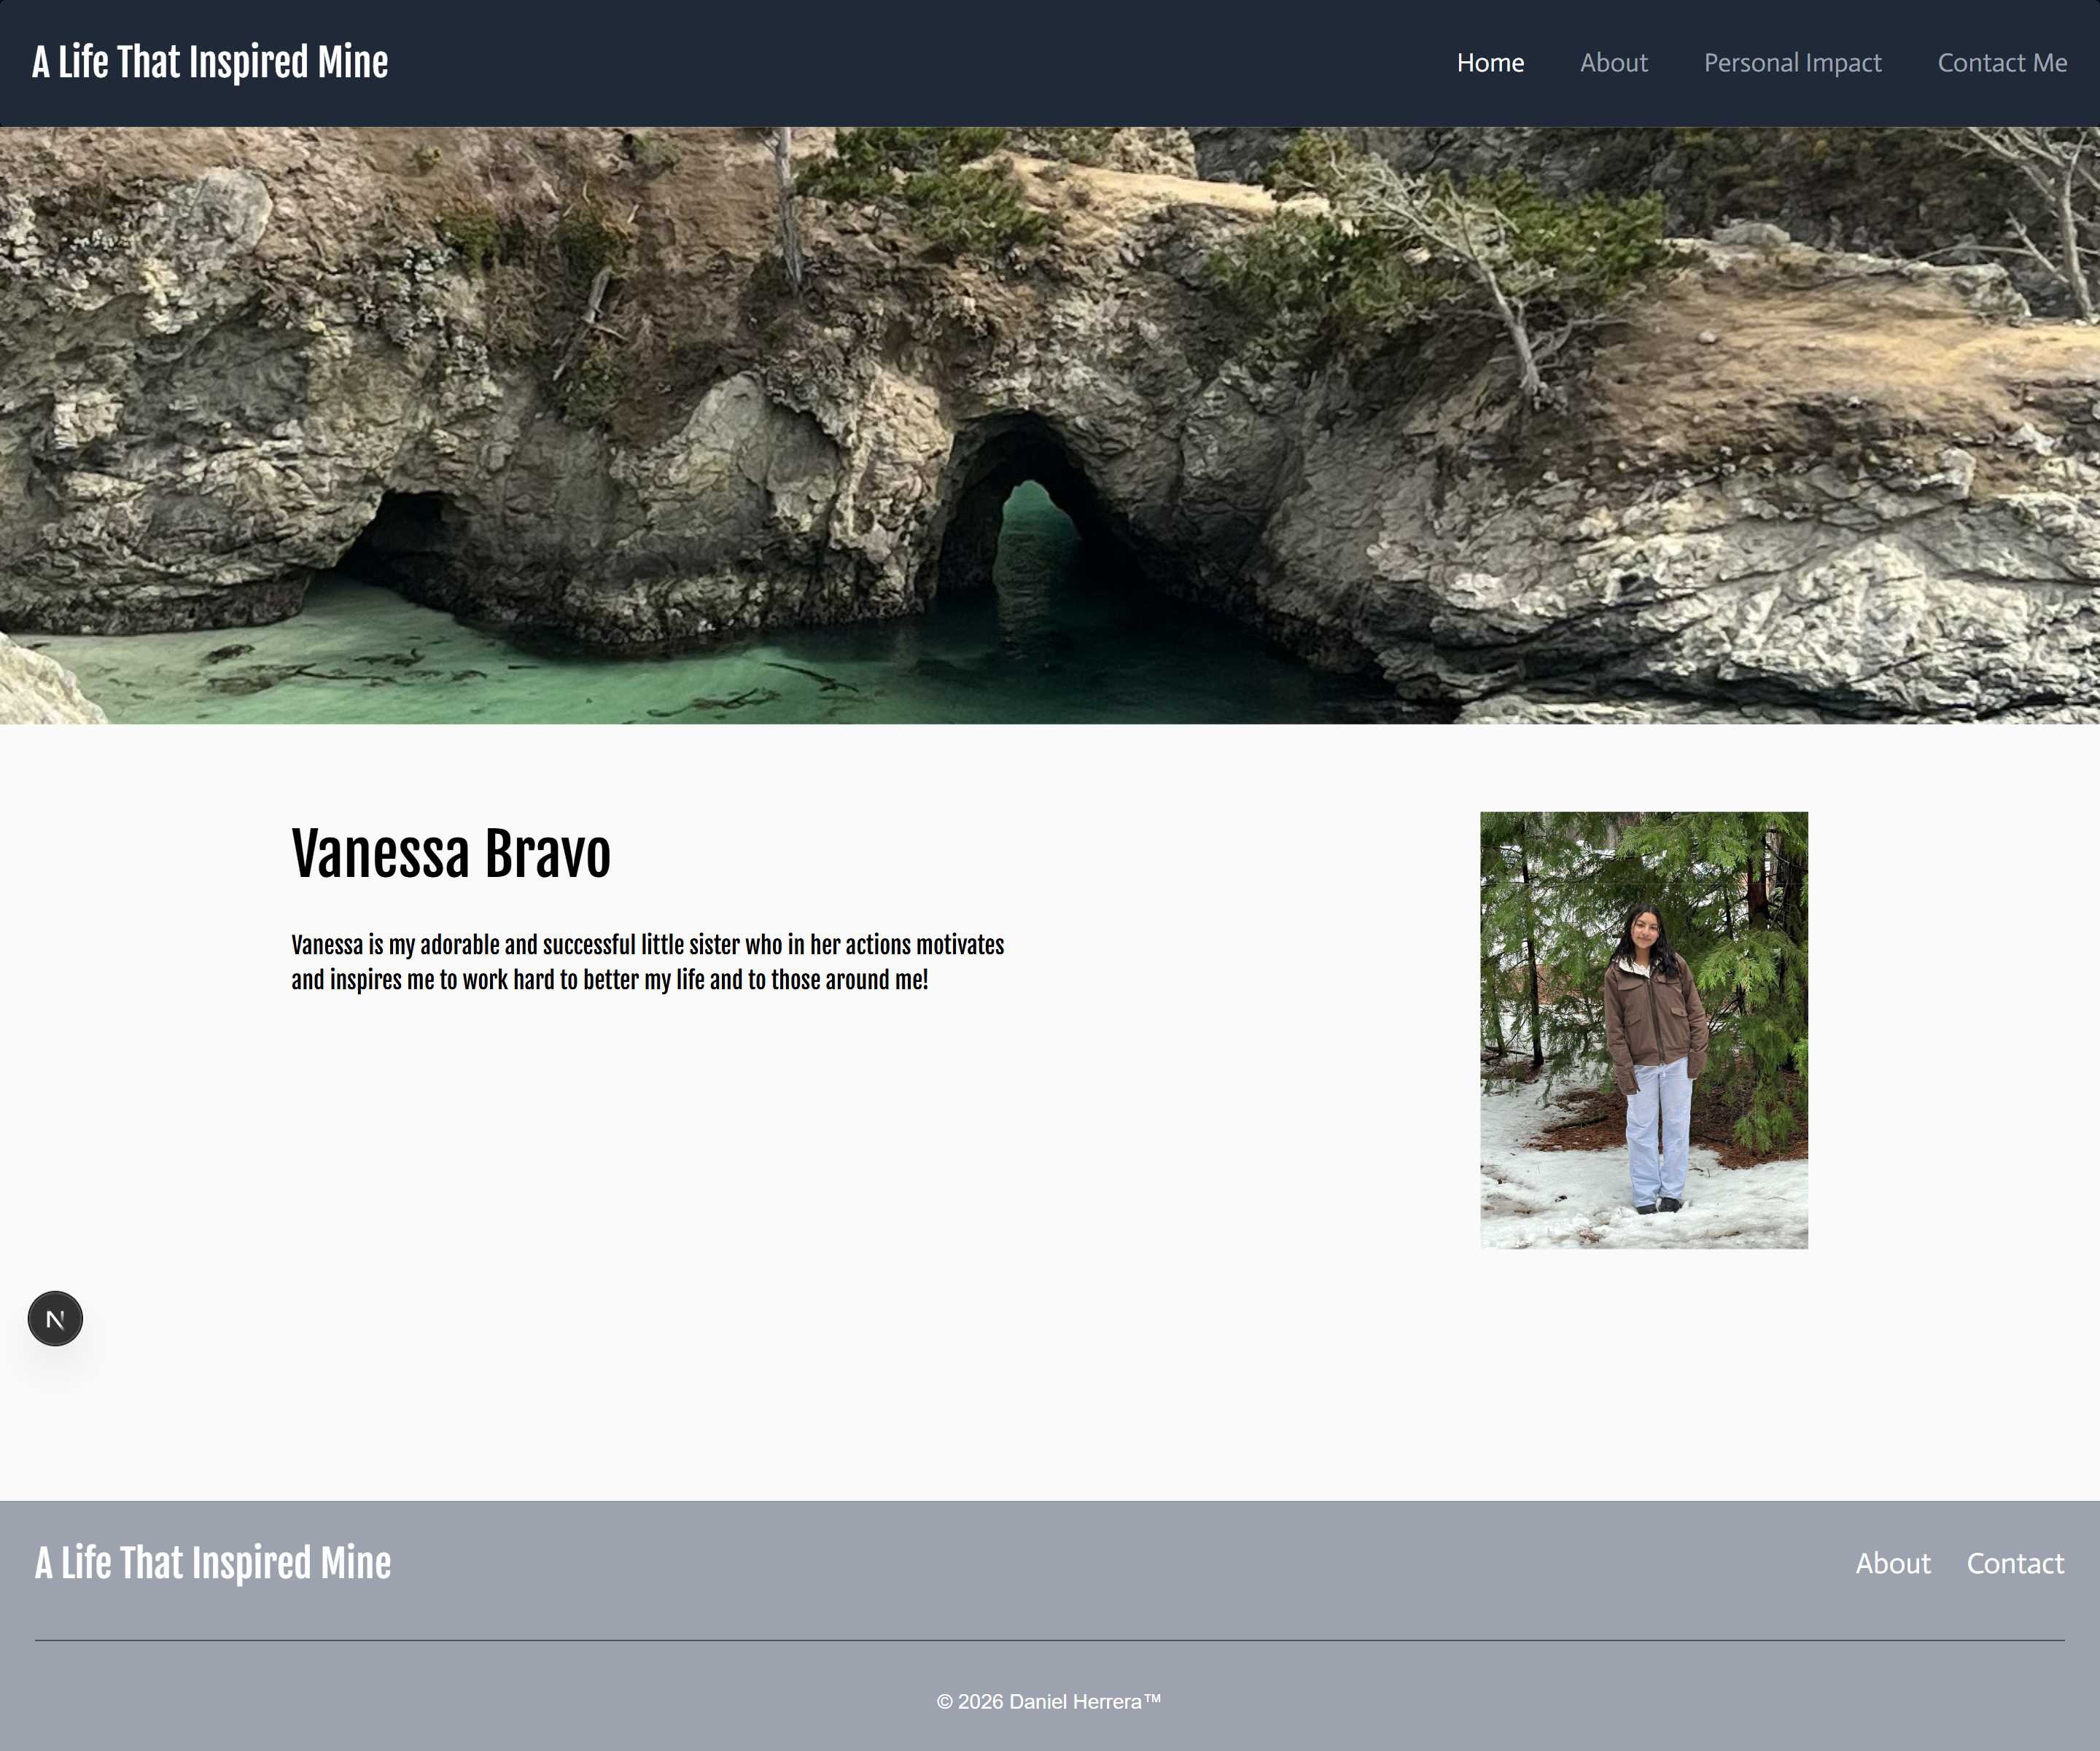Viewport: 2100px width, 1751px height.
Task: Click the paragraph describing Vanessa
Action: [647, 962]
